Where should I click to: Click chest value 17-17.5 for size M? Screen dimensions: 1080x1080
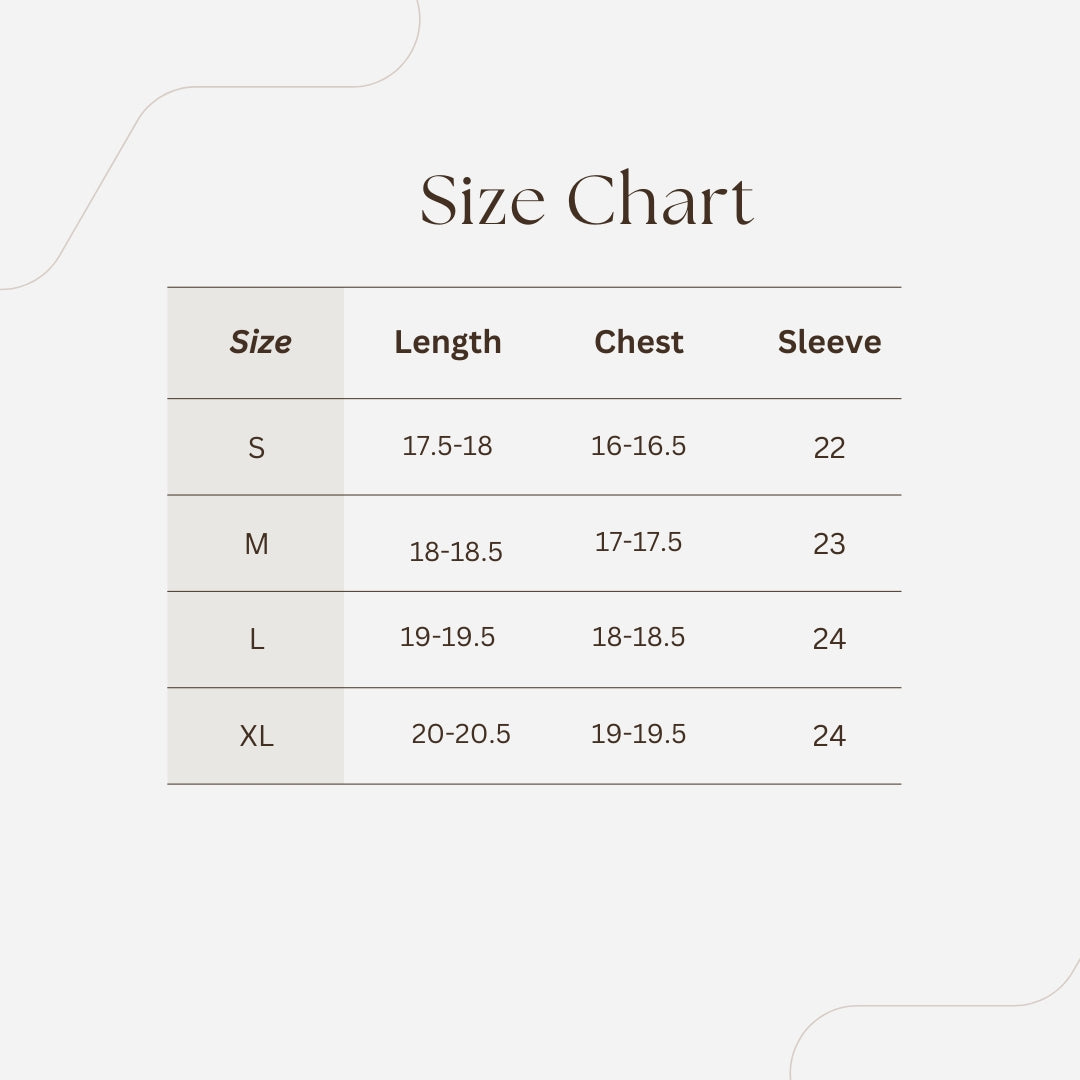tap(638, 542)
